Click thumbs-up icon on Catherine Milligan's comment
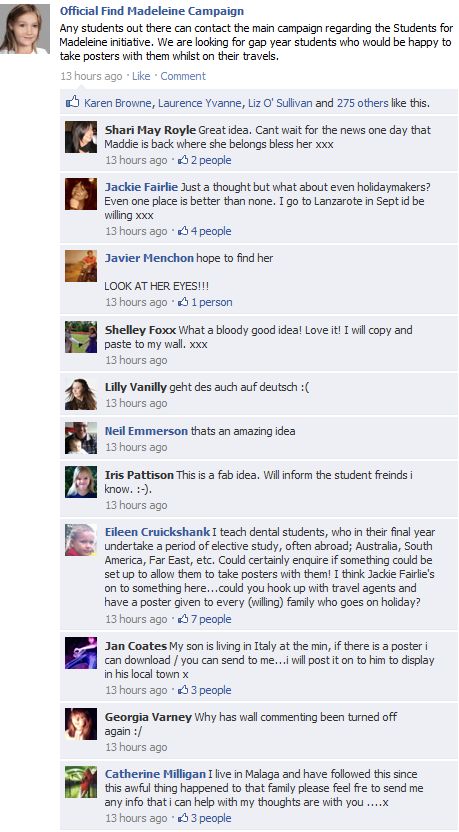The width and height of the screenshot is (459, 832). tap(183, 818)
